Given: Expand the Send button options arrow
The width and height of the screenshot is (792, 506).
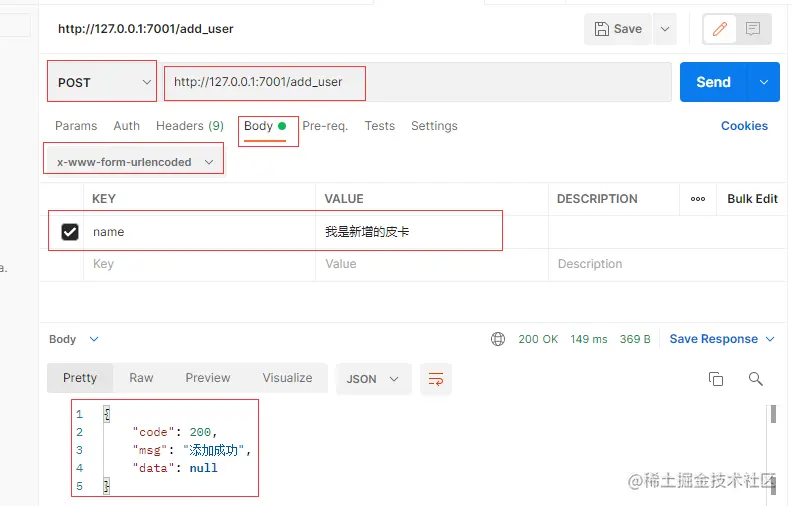Looking at the screenshot, I should (764, 82).
